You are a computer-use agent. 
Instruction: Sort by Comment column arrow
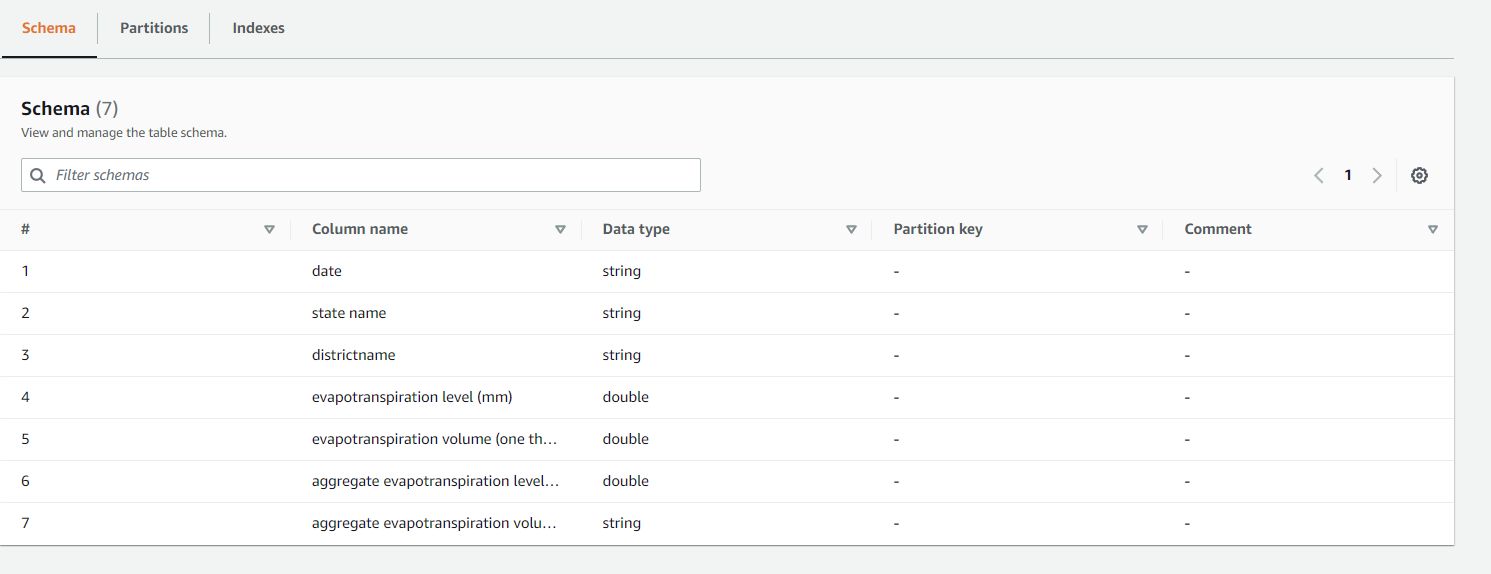pos(1433,229)
